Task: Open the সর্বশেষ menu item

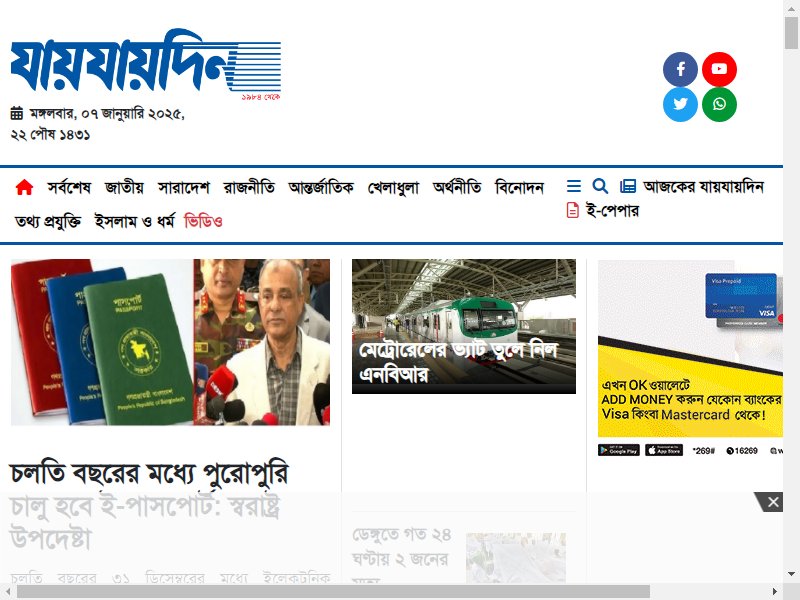Action: [x=69, y=187]
